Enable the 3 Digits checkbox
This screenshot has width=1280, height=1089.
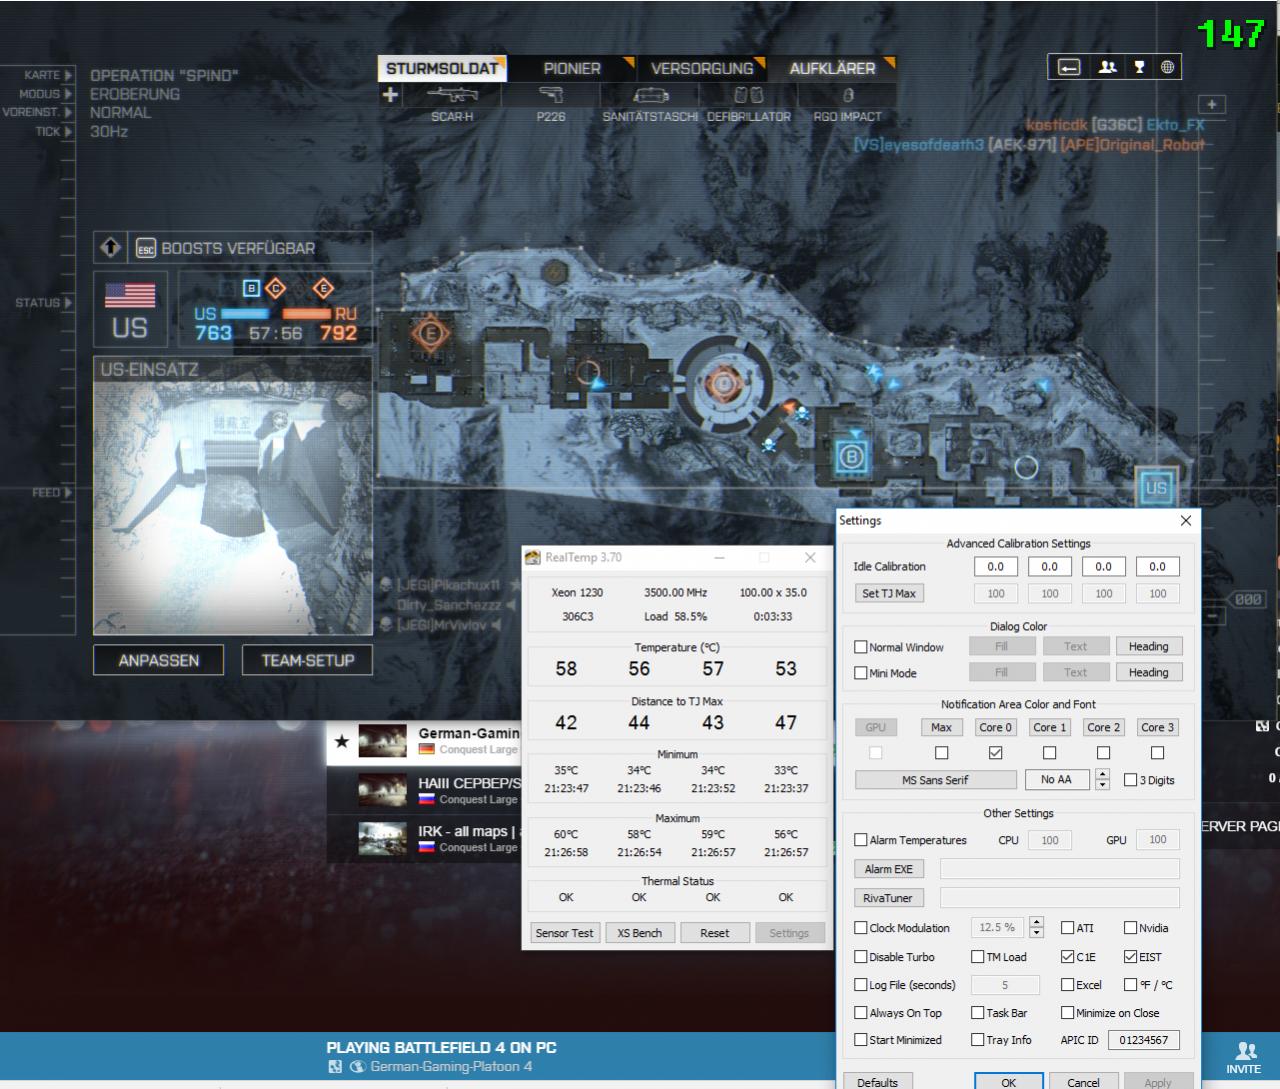(1131, 780)
